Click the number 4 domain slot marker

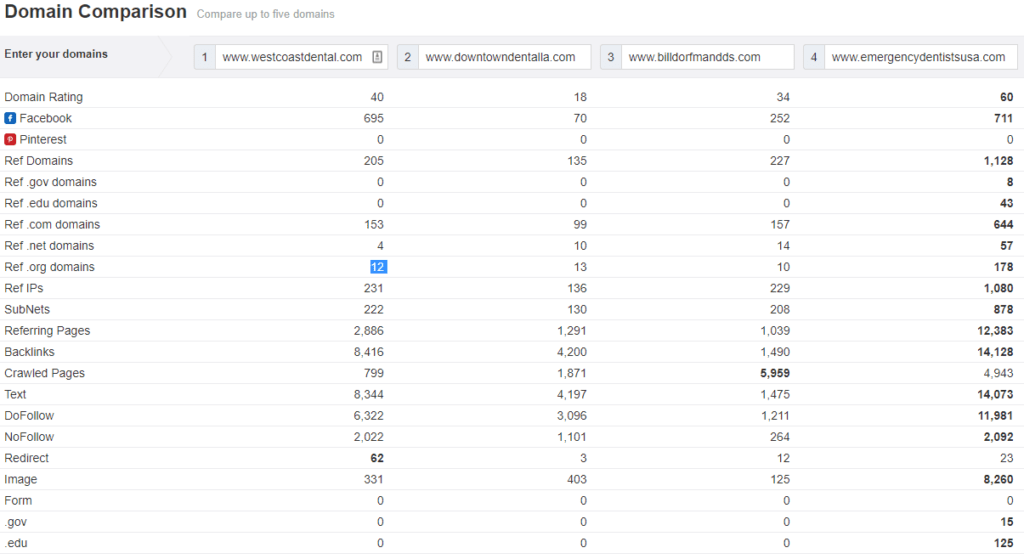(814, 57)
